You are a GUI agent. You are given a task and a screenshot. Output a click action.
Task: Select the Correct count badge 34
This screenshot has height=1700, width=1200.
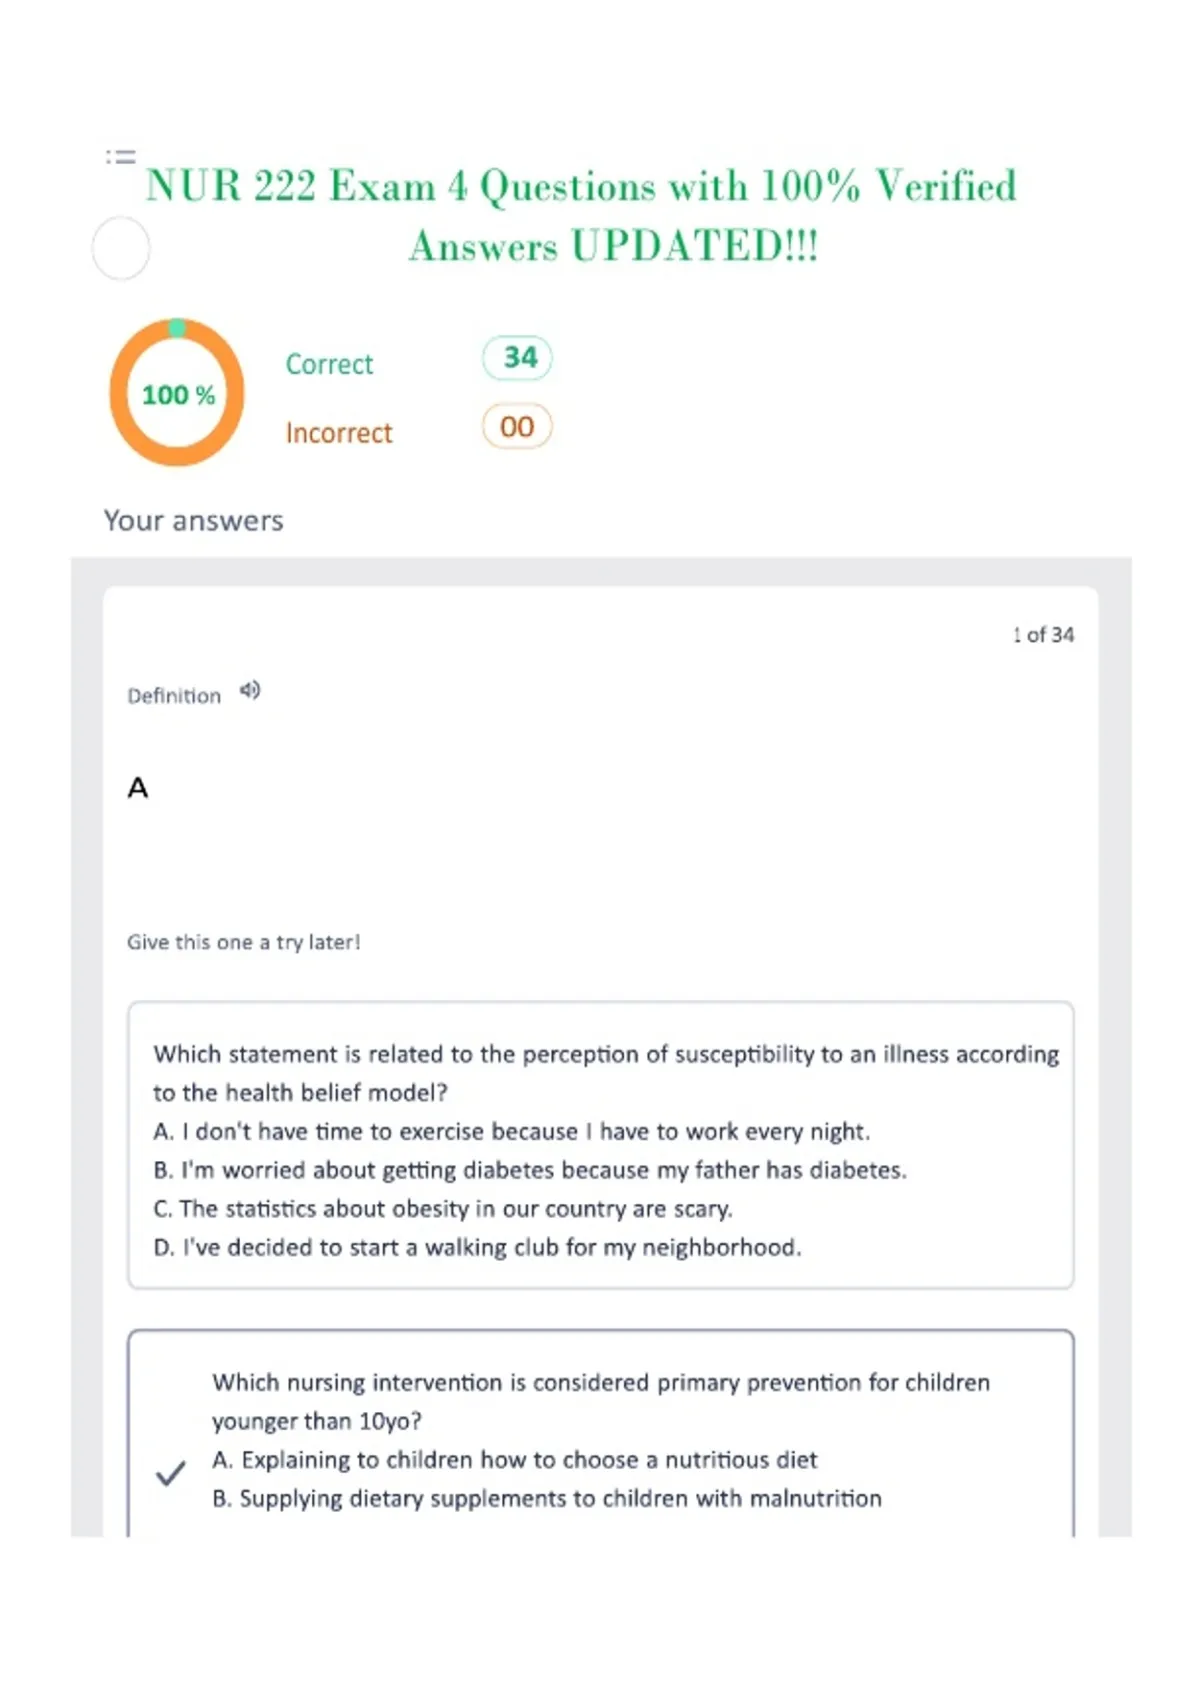click(x=517, y=358)
